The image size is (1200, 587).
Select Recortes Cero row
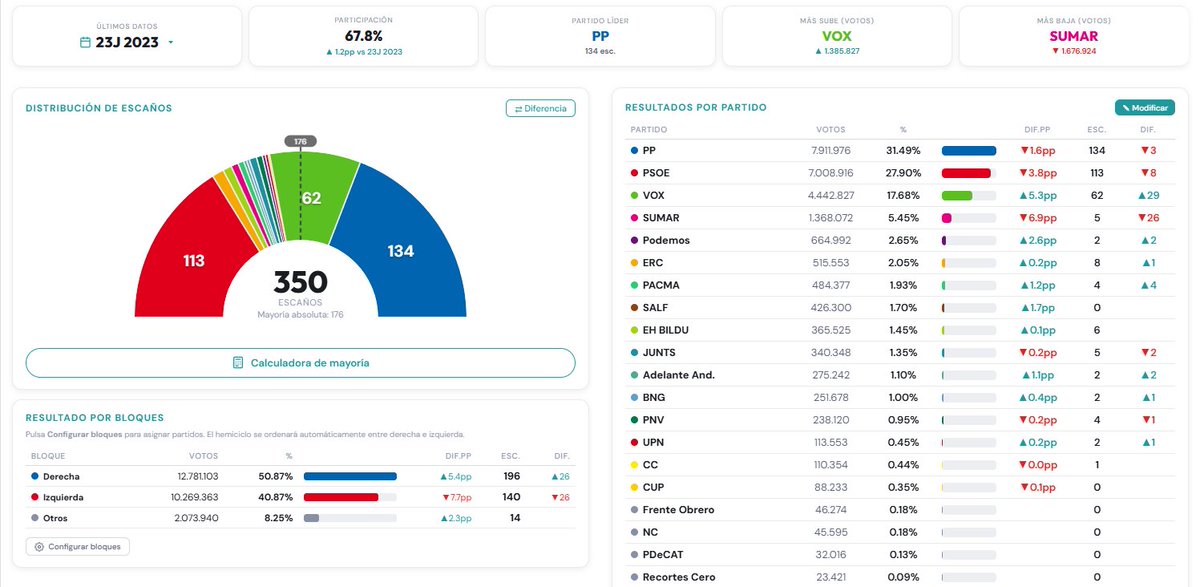point(900,577)
